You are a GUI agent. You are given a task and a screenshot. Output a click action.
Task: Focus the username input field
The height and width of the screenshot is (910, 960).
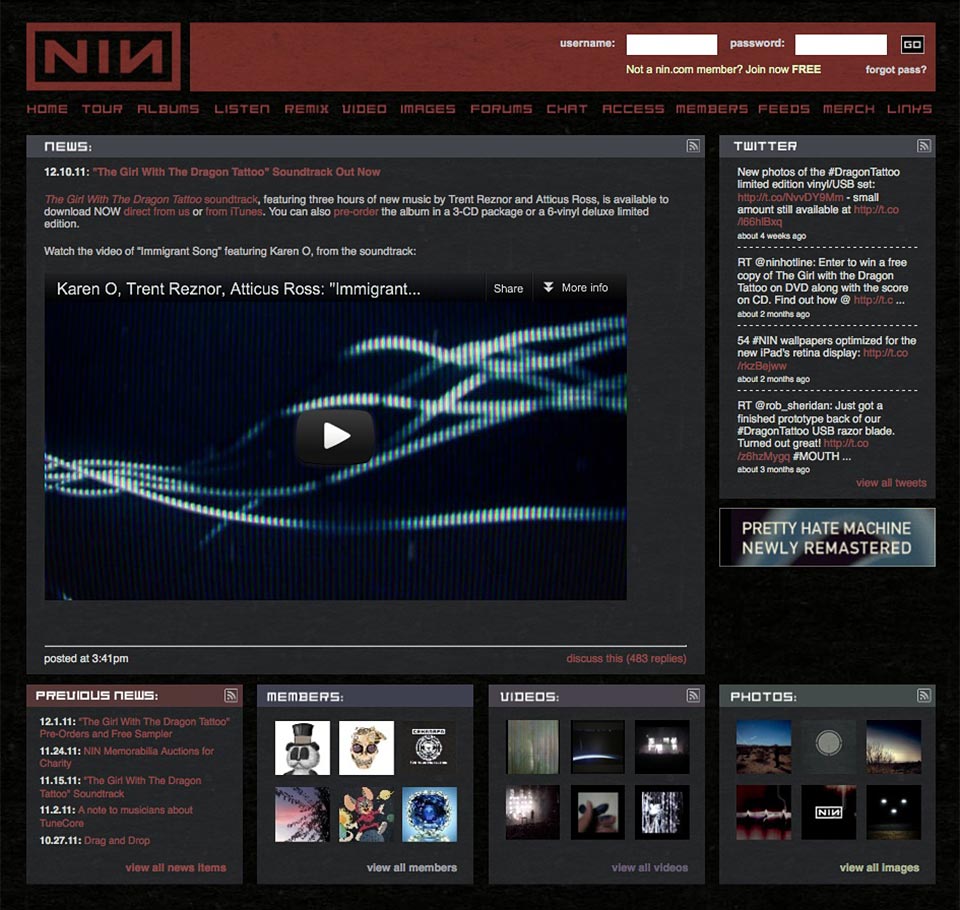(672, 44)
